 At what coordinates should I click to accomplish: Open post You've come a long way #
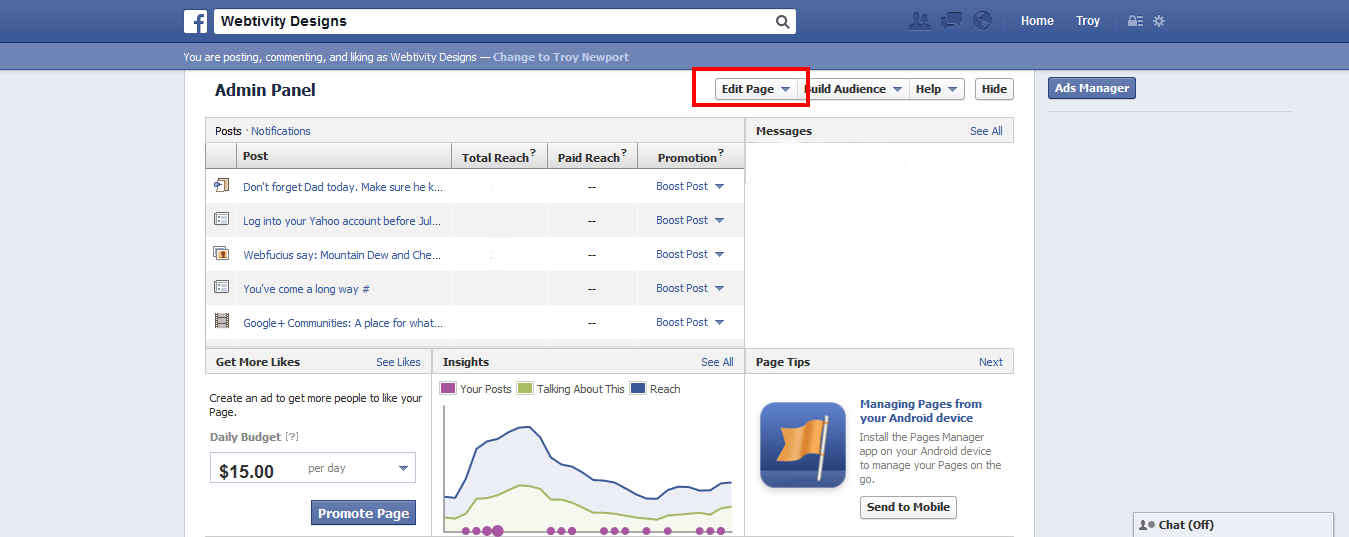click(306, 289)
